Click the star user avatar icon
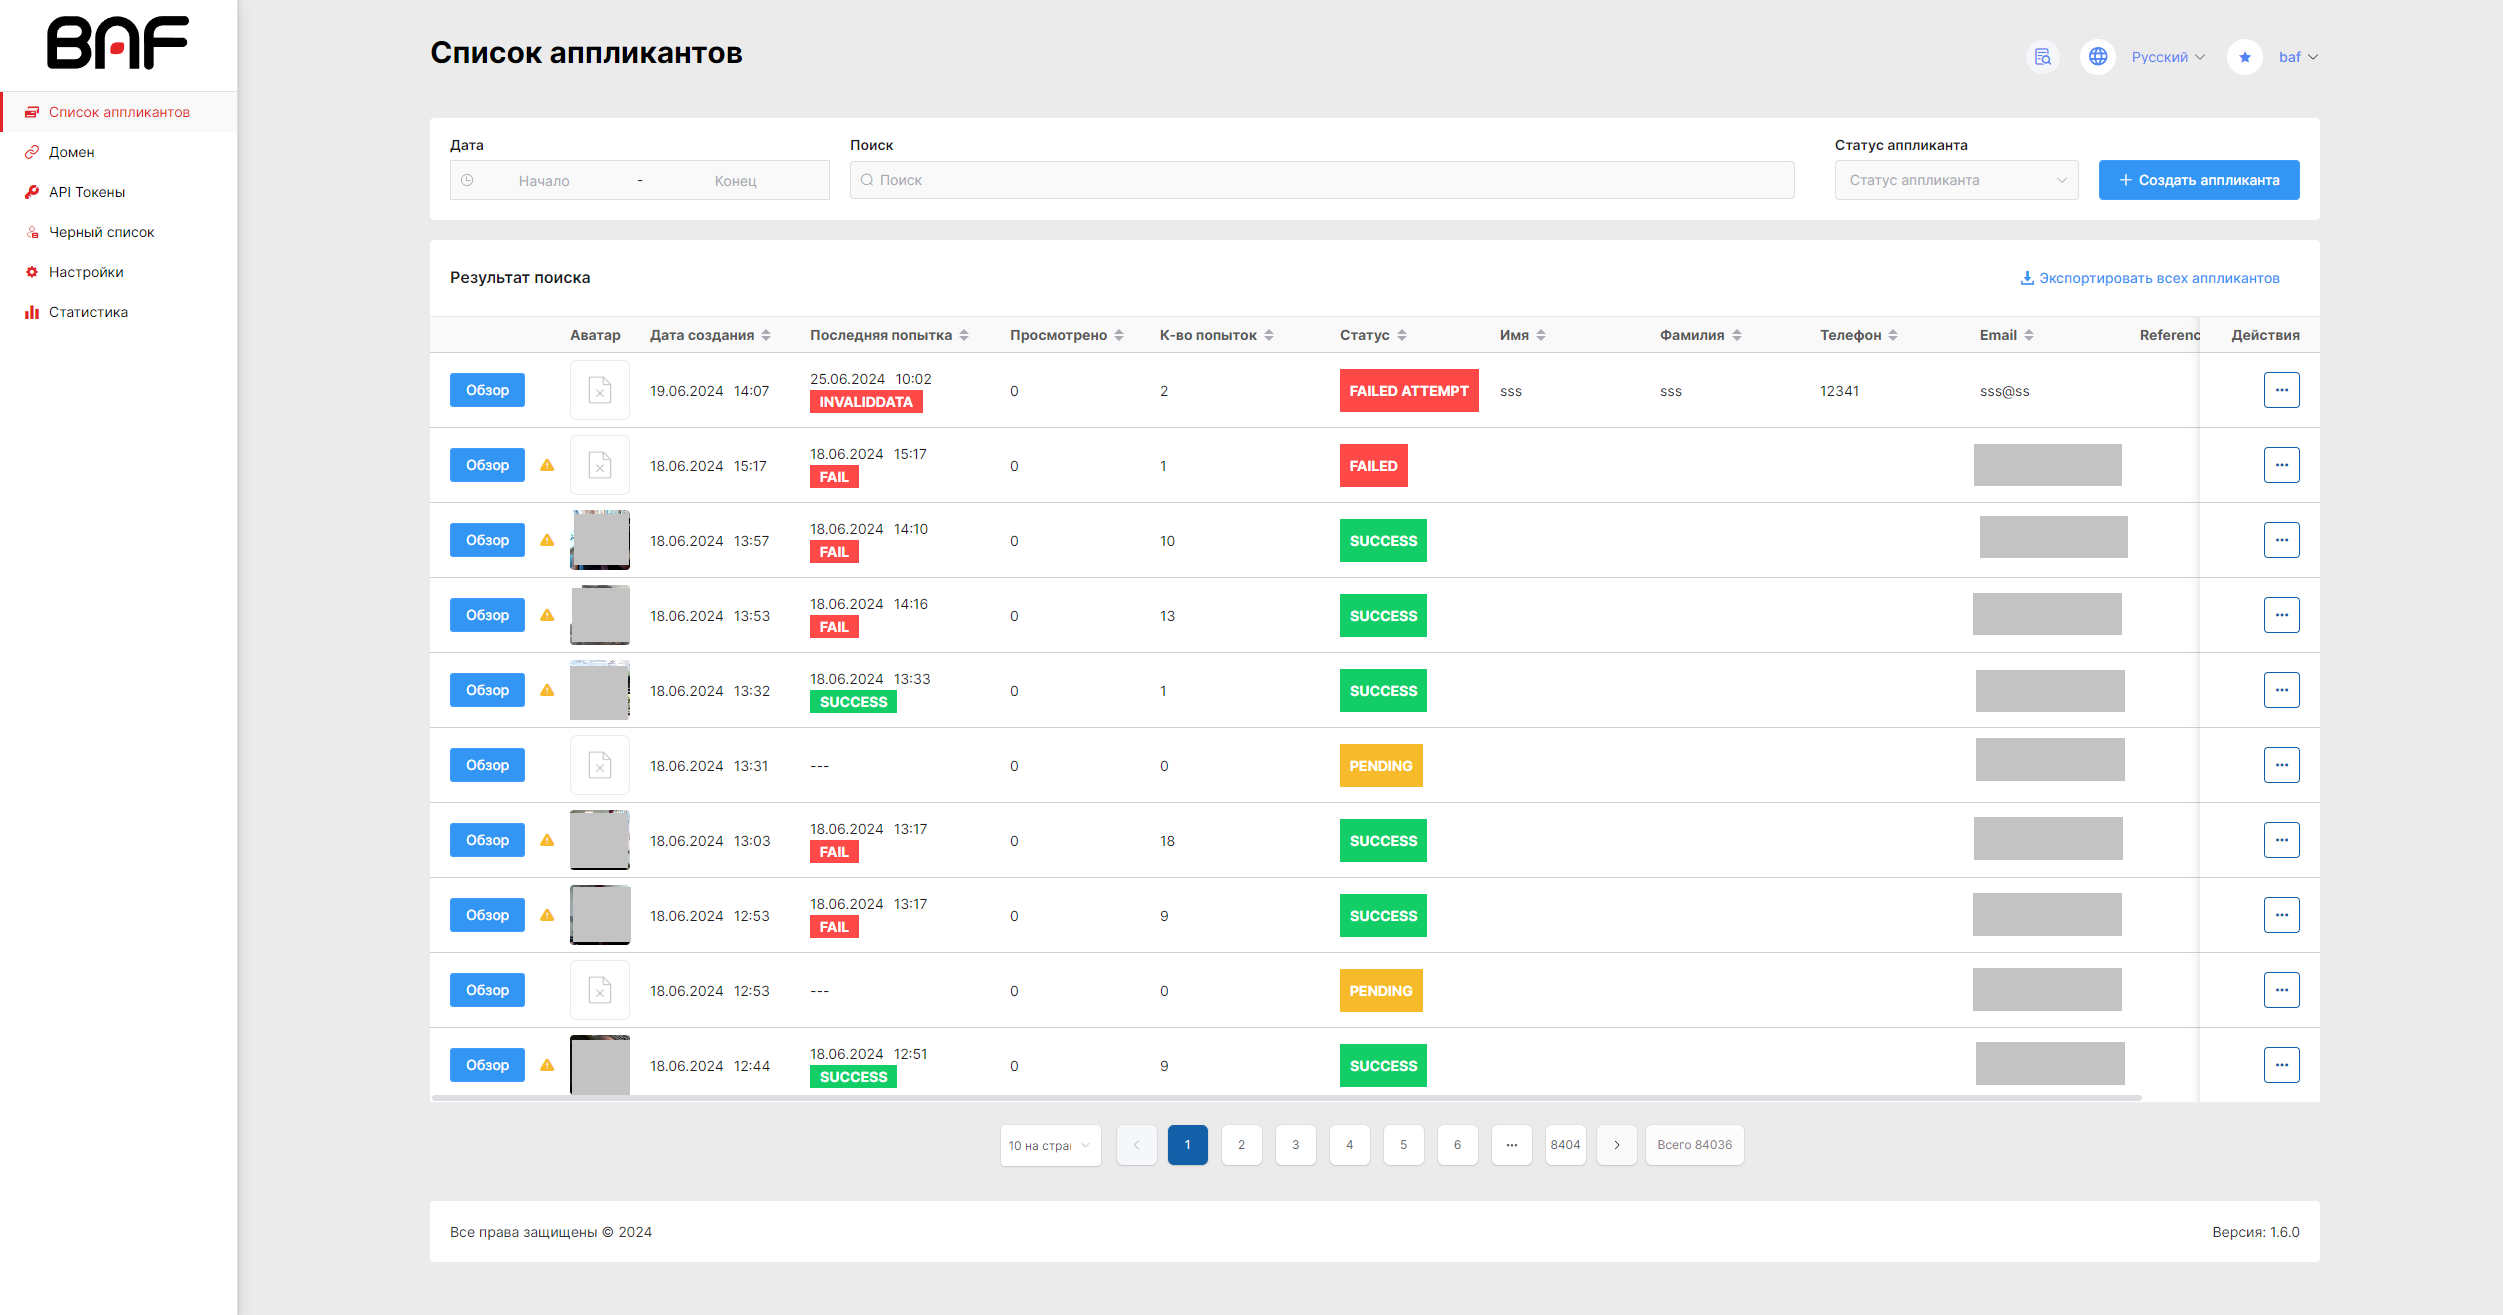The width and height of the screenshot is (2503, 1315). click(x=2244, y=57)
